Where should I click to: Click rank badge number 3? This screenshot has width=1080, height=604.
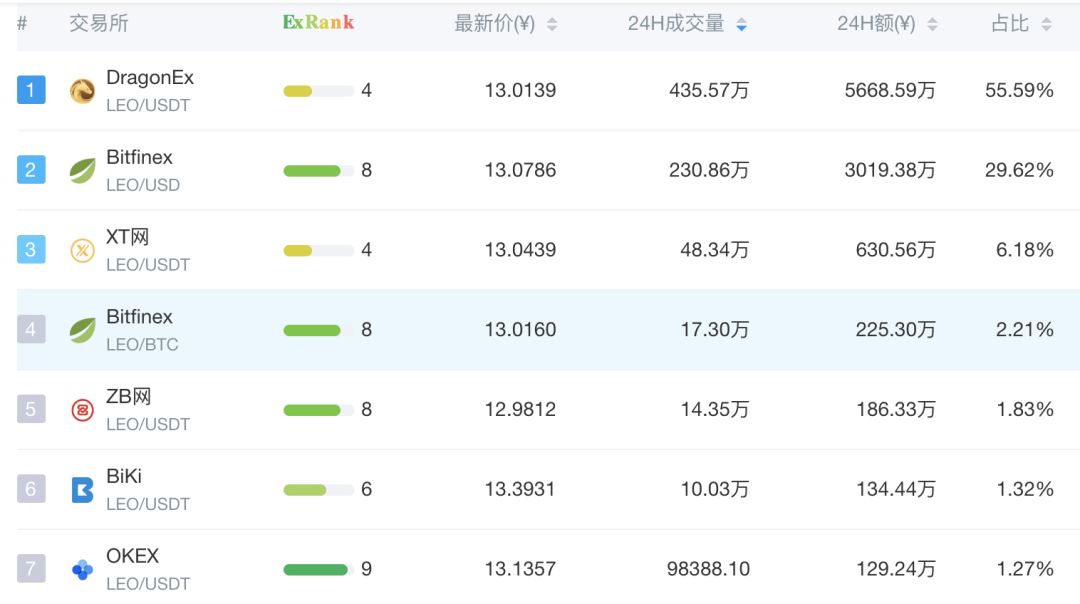(31, 249)
